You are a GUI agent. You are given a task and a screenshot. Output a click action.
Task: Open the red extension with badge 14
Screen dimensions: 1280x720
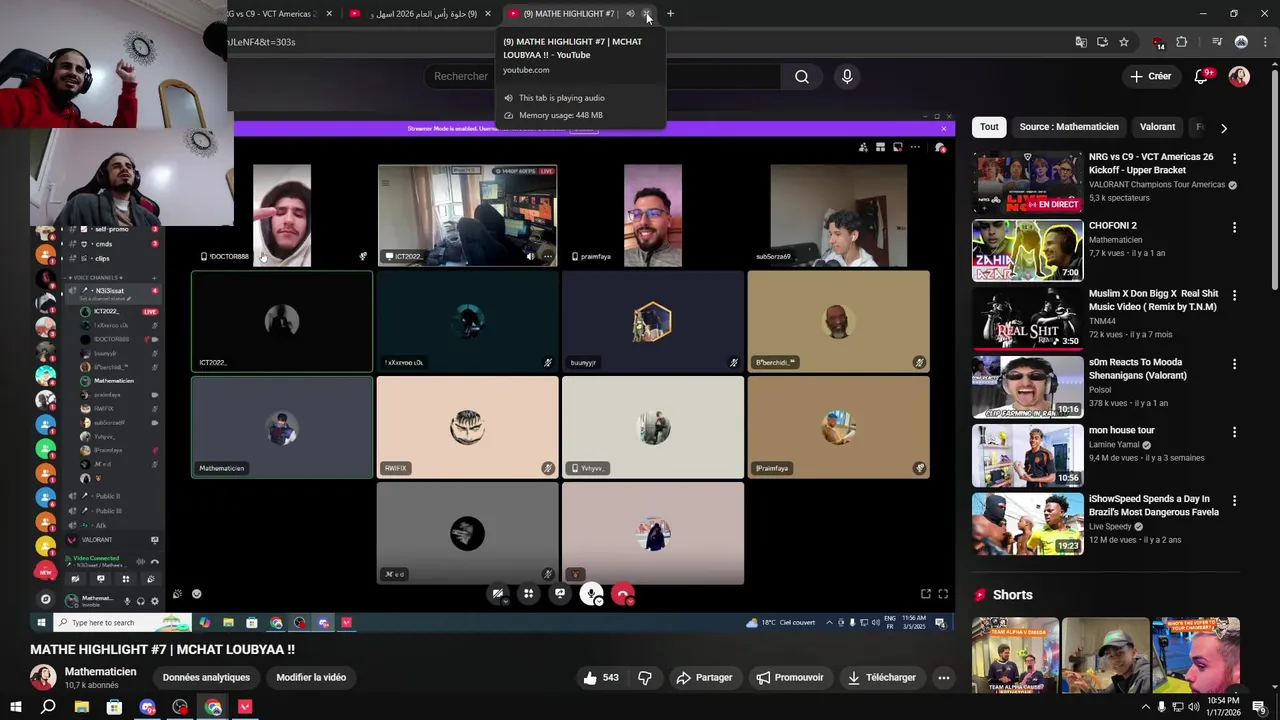(x=1158, y=42)
